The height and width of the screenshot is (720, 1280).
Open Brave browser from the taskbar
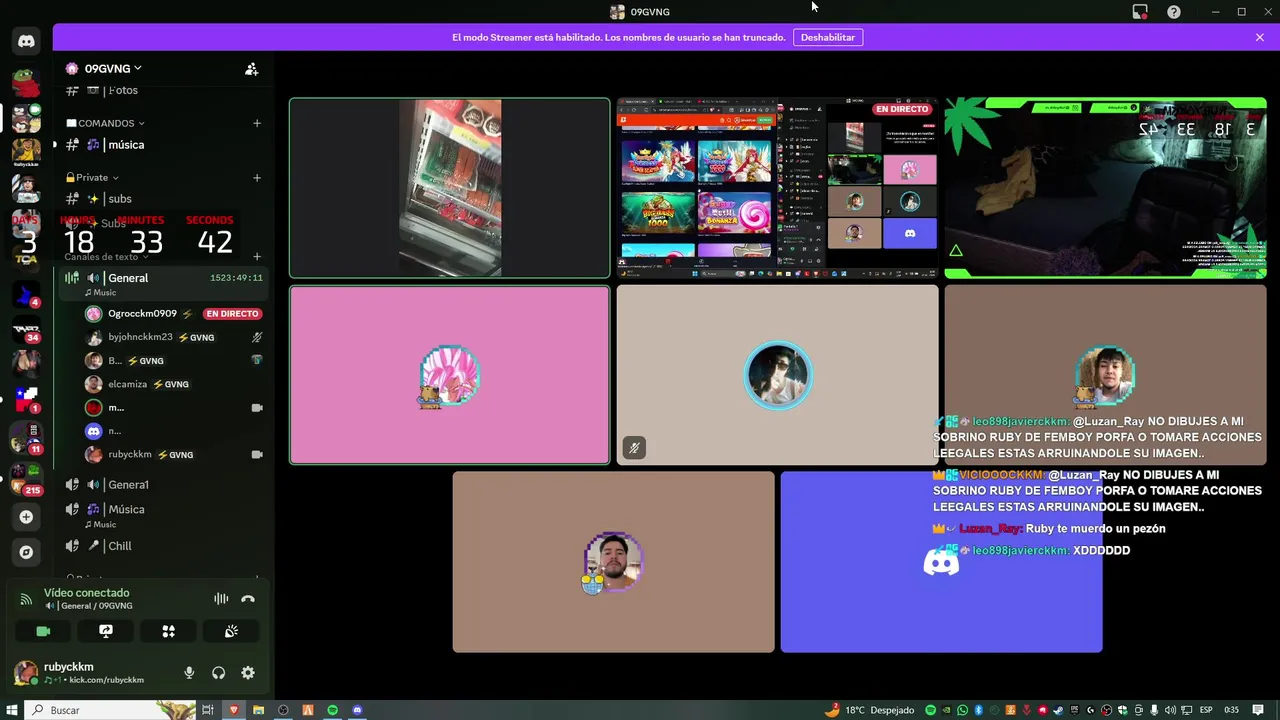(x=234, y=710)
